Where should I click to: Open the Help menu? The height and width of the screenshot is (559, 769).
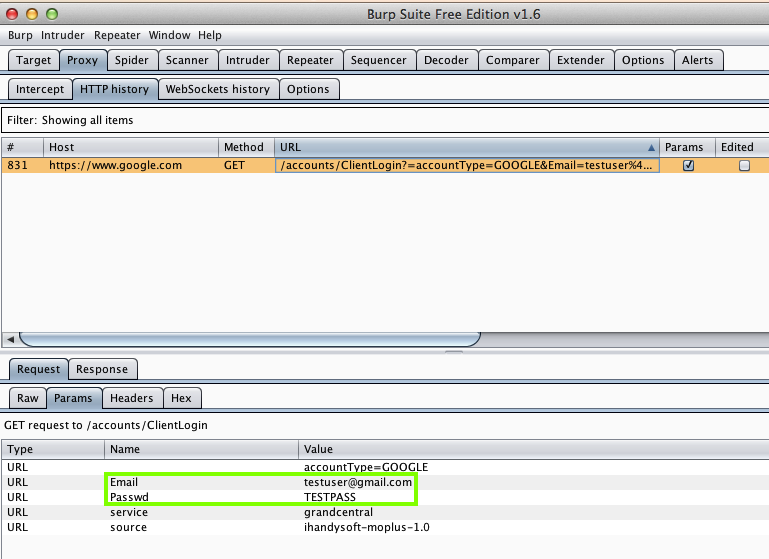[210, 35]
